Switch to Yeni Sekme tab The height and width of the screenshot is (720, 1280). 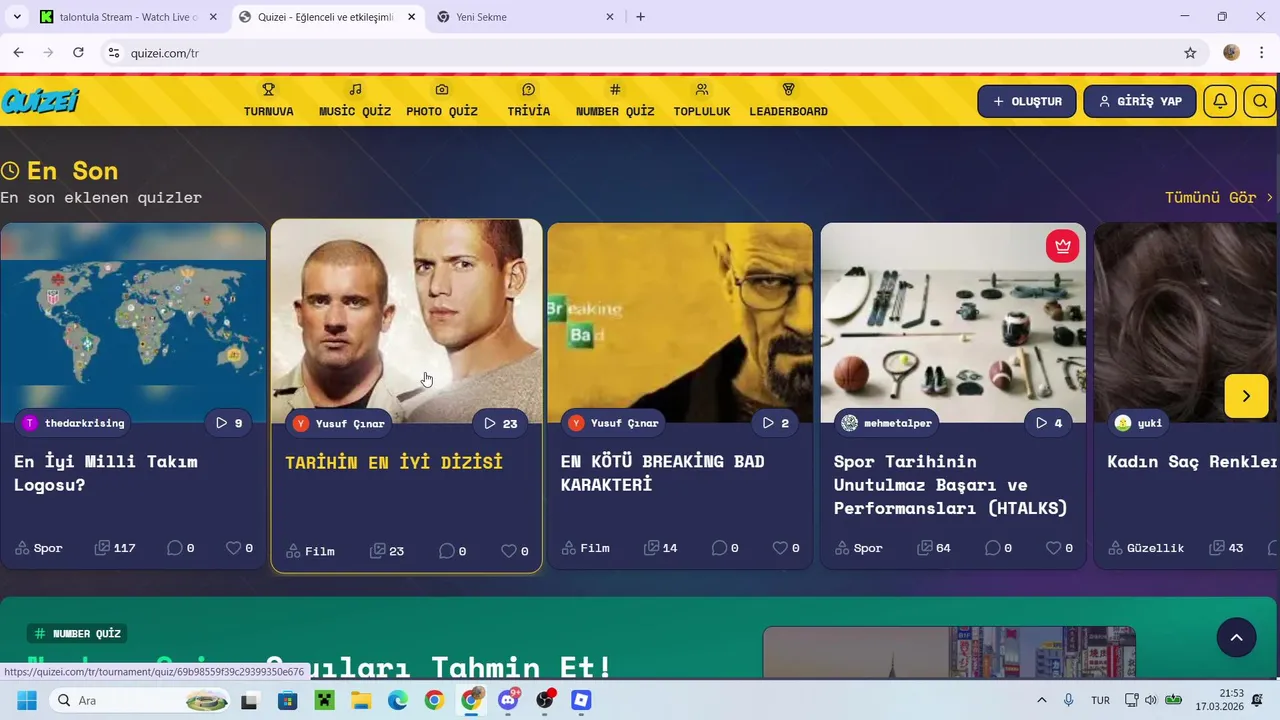pyautogui.click(x=527, y=17)
